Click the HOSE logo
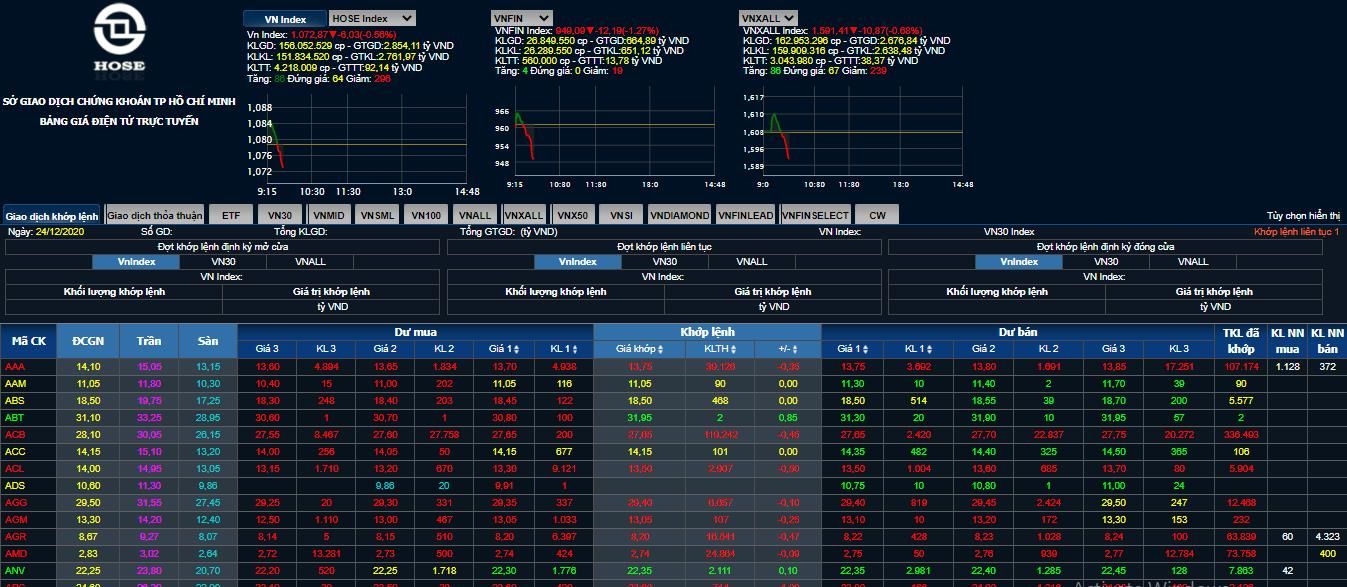This screenshot has width=1347, height=587. coord(119,40)
